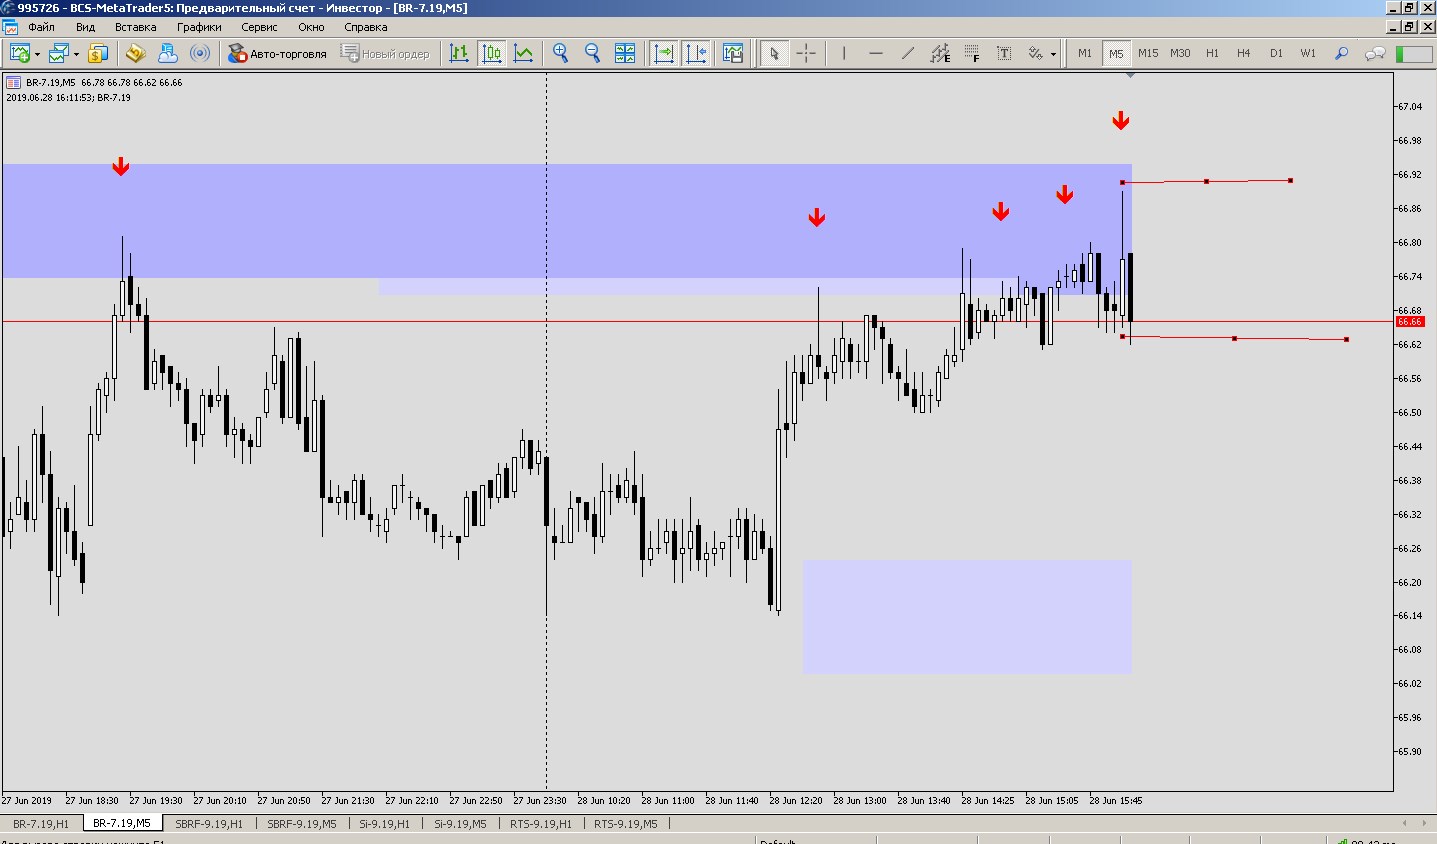This screenshot has height=844, width=1437.
Task: Show the Market Watch window
Action: tap(98, 53)
